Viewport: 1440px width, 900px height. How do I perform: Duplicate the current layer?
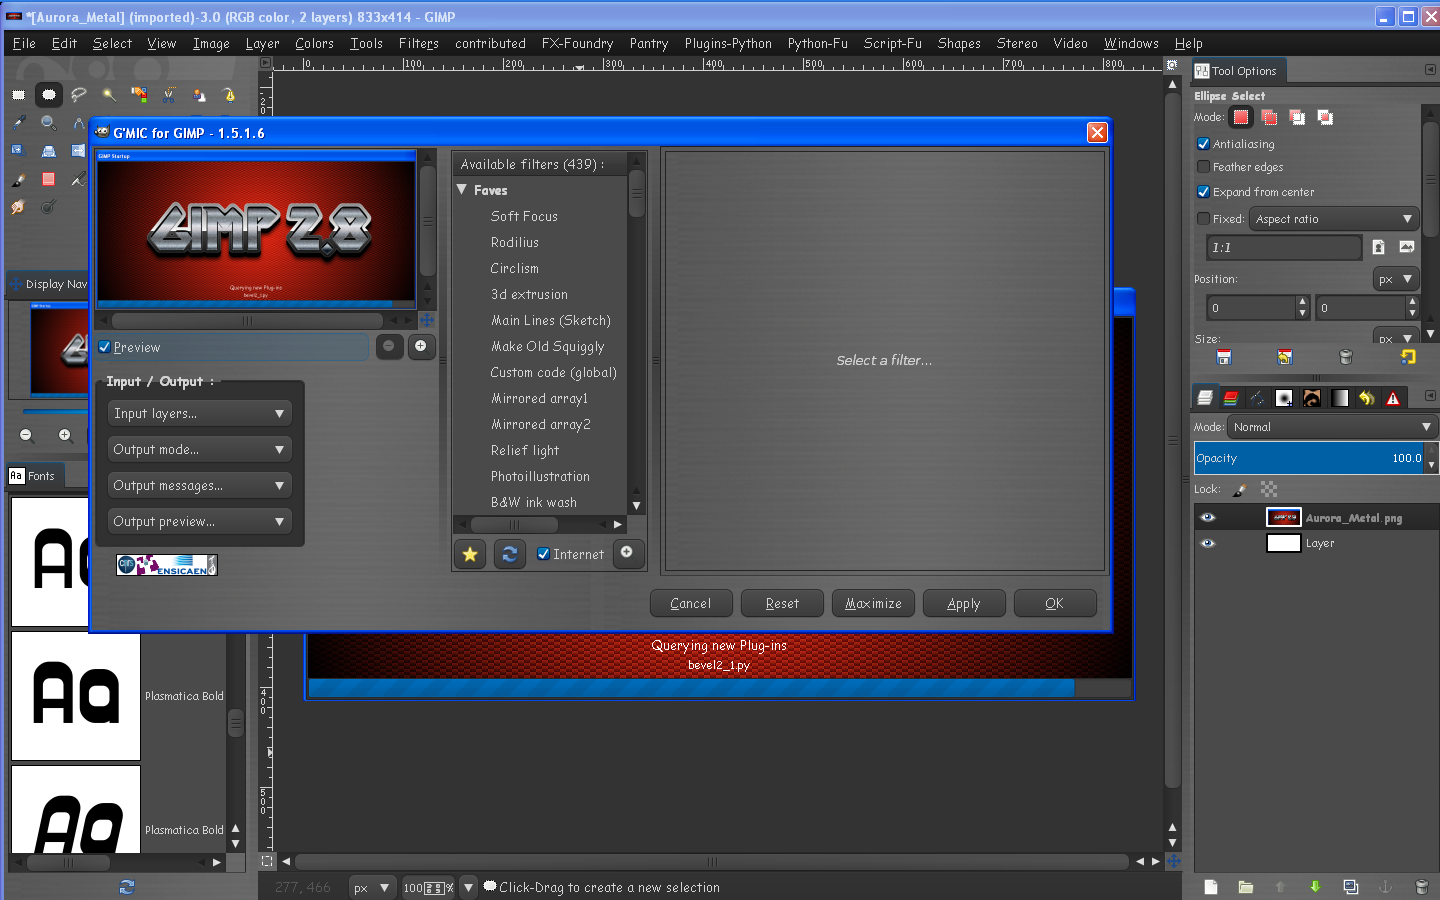[1351, 887]
